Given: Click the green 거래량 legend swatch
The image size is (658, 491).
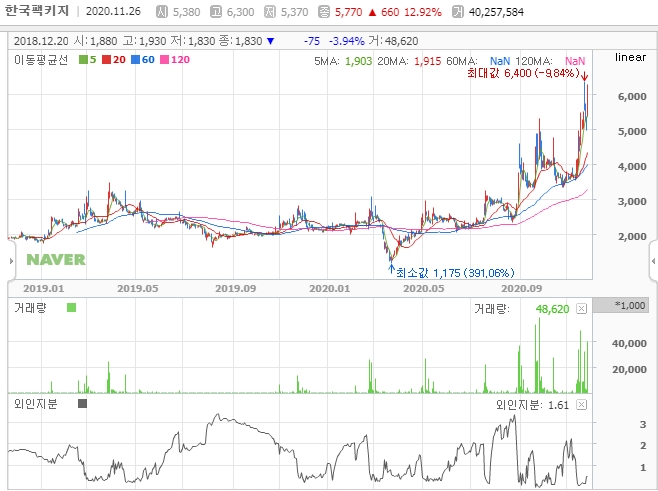Looking at the screenshot, I should pyautogui.click(x=71, y=308).
